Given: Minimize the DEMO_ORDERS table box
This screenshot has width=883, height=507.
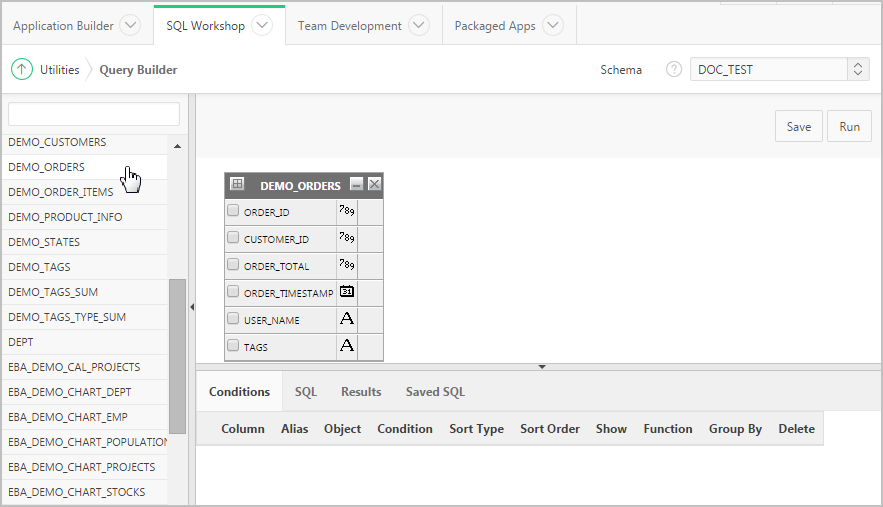Looking at the screenshot, I should [x=356, y=185].
